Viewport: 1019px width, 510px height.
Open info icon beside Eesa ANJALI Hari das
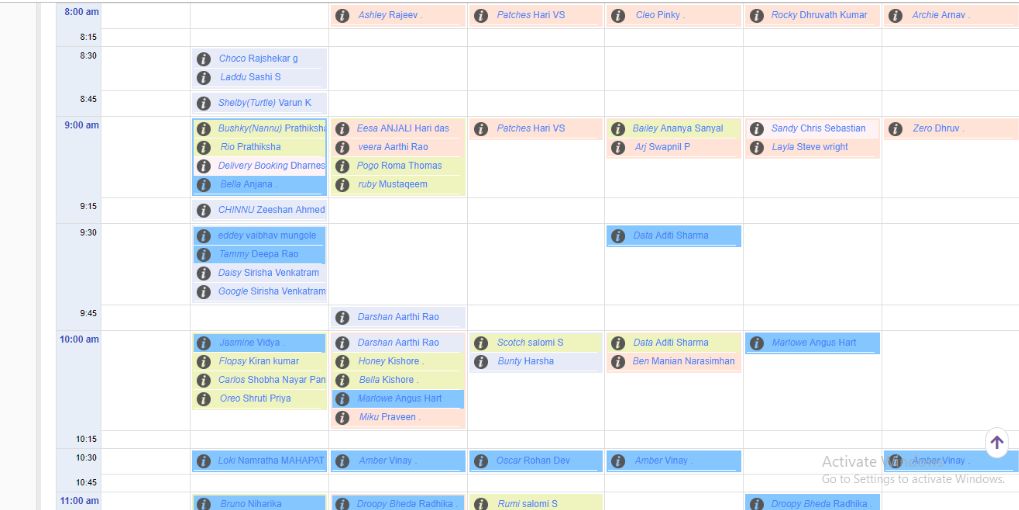pos(342,129)
